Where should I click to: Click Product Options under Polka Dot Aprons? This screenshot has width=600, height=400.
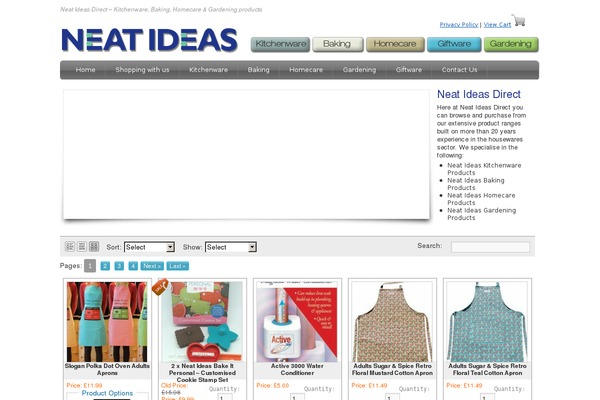pyautogui.click(x=107, y=393)
